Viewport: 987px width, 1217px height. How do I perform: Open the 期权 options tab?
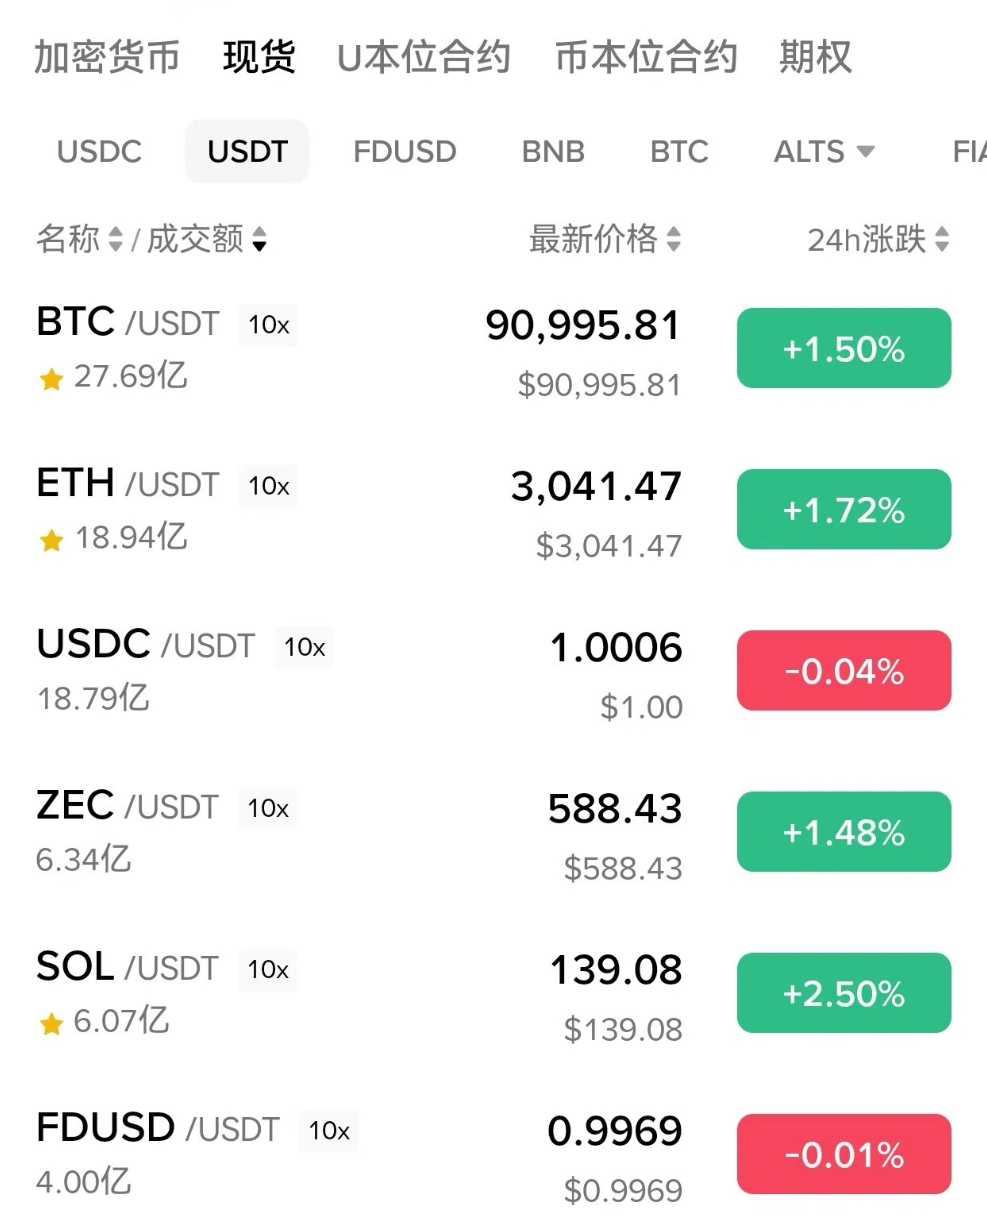(815, 58)
